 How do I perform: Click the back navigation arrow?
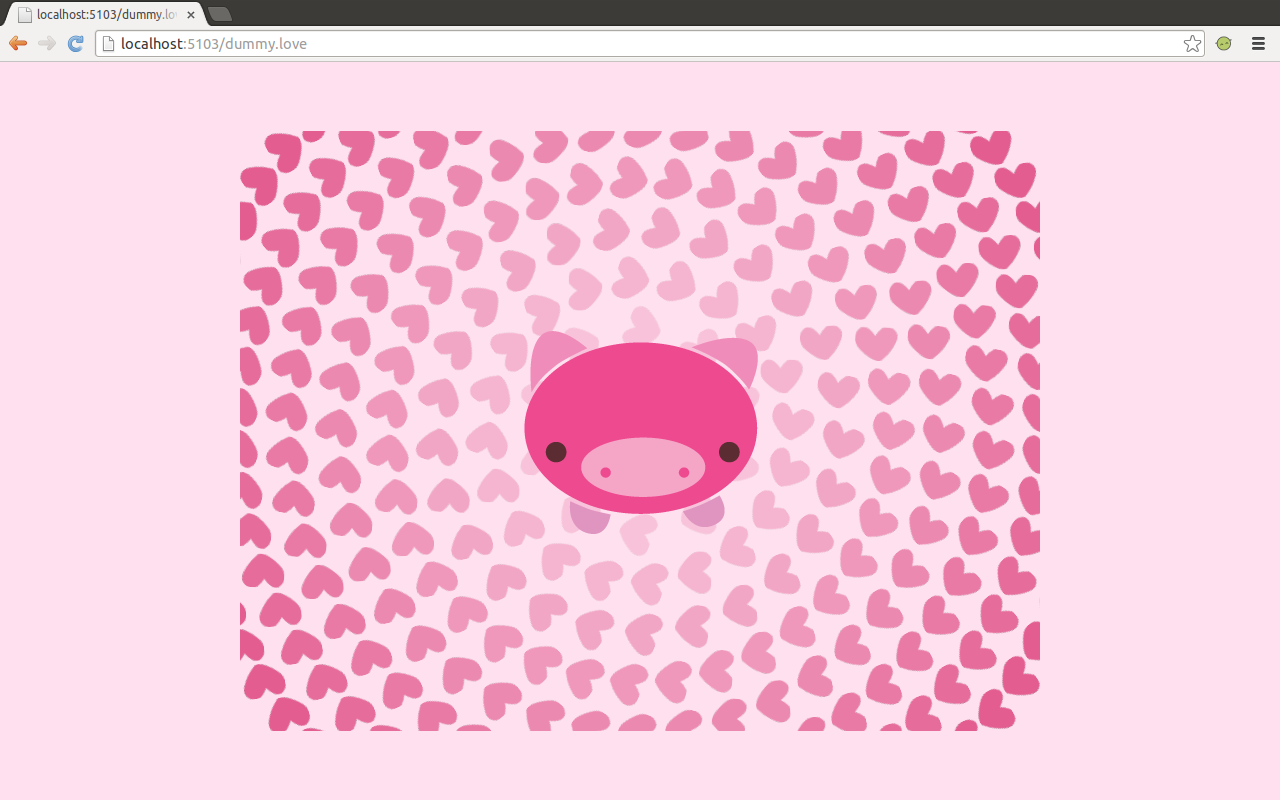[16, 43]
